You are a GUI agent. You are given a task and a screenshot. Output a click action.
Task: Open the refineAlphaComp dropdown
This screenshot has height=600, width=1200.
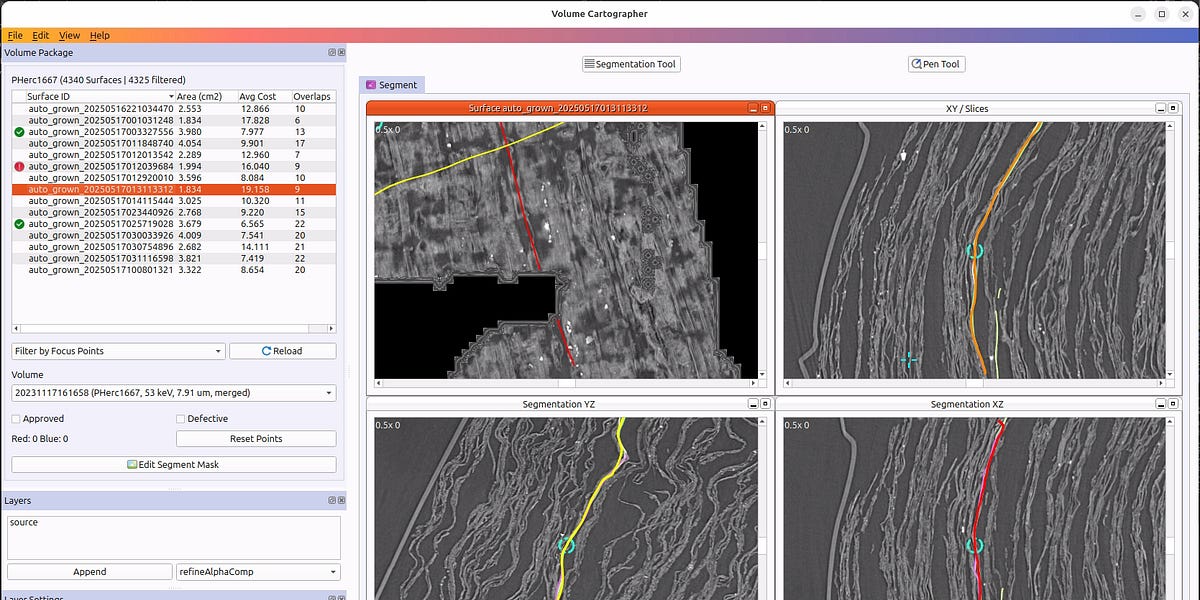tap(258, 572)
